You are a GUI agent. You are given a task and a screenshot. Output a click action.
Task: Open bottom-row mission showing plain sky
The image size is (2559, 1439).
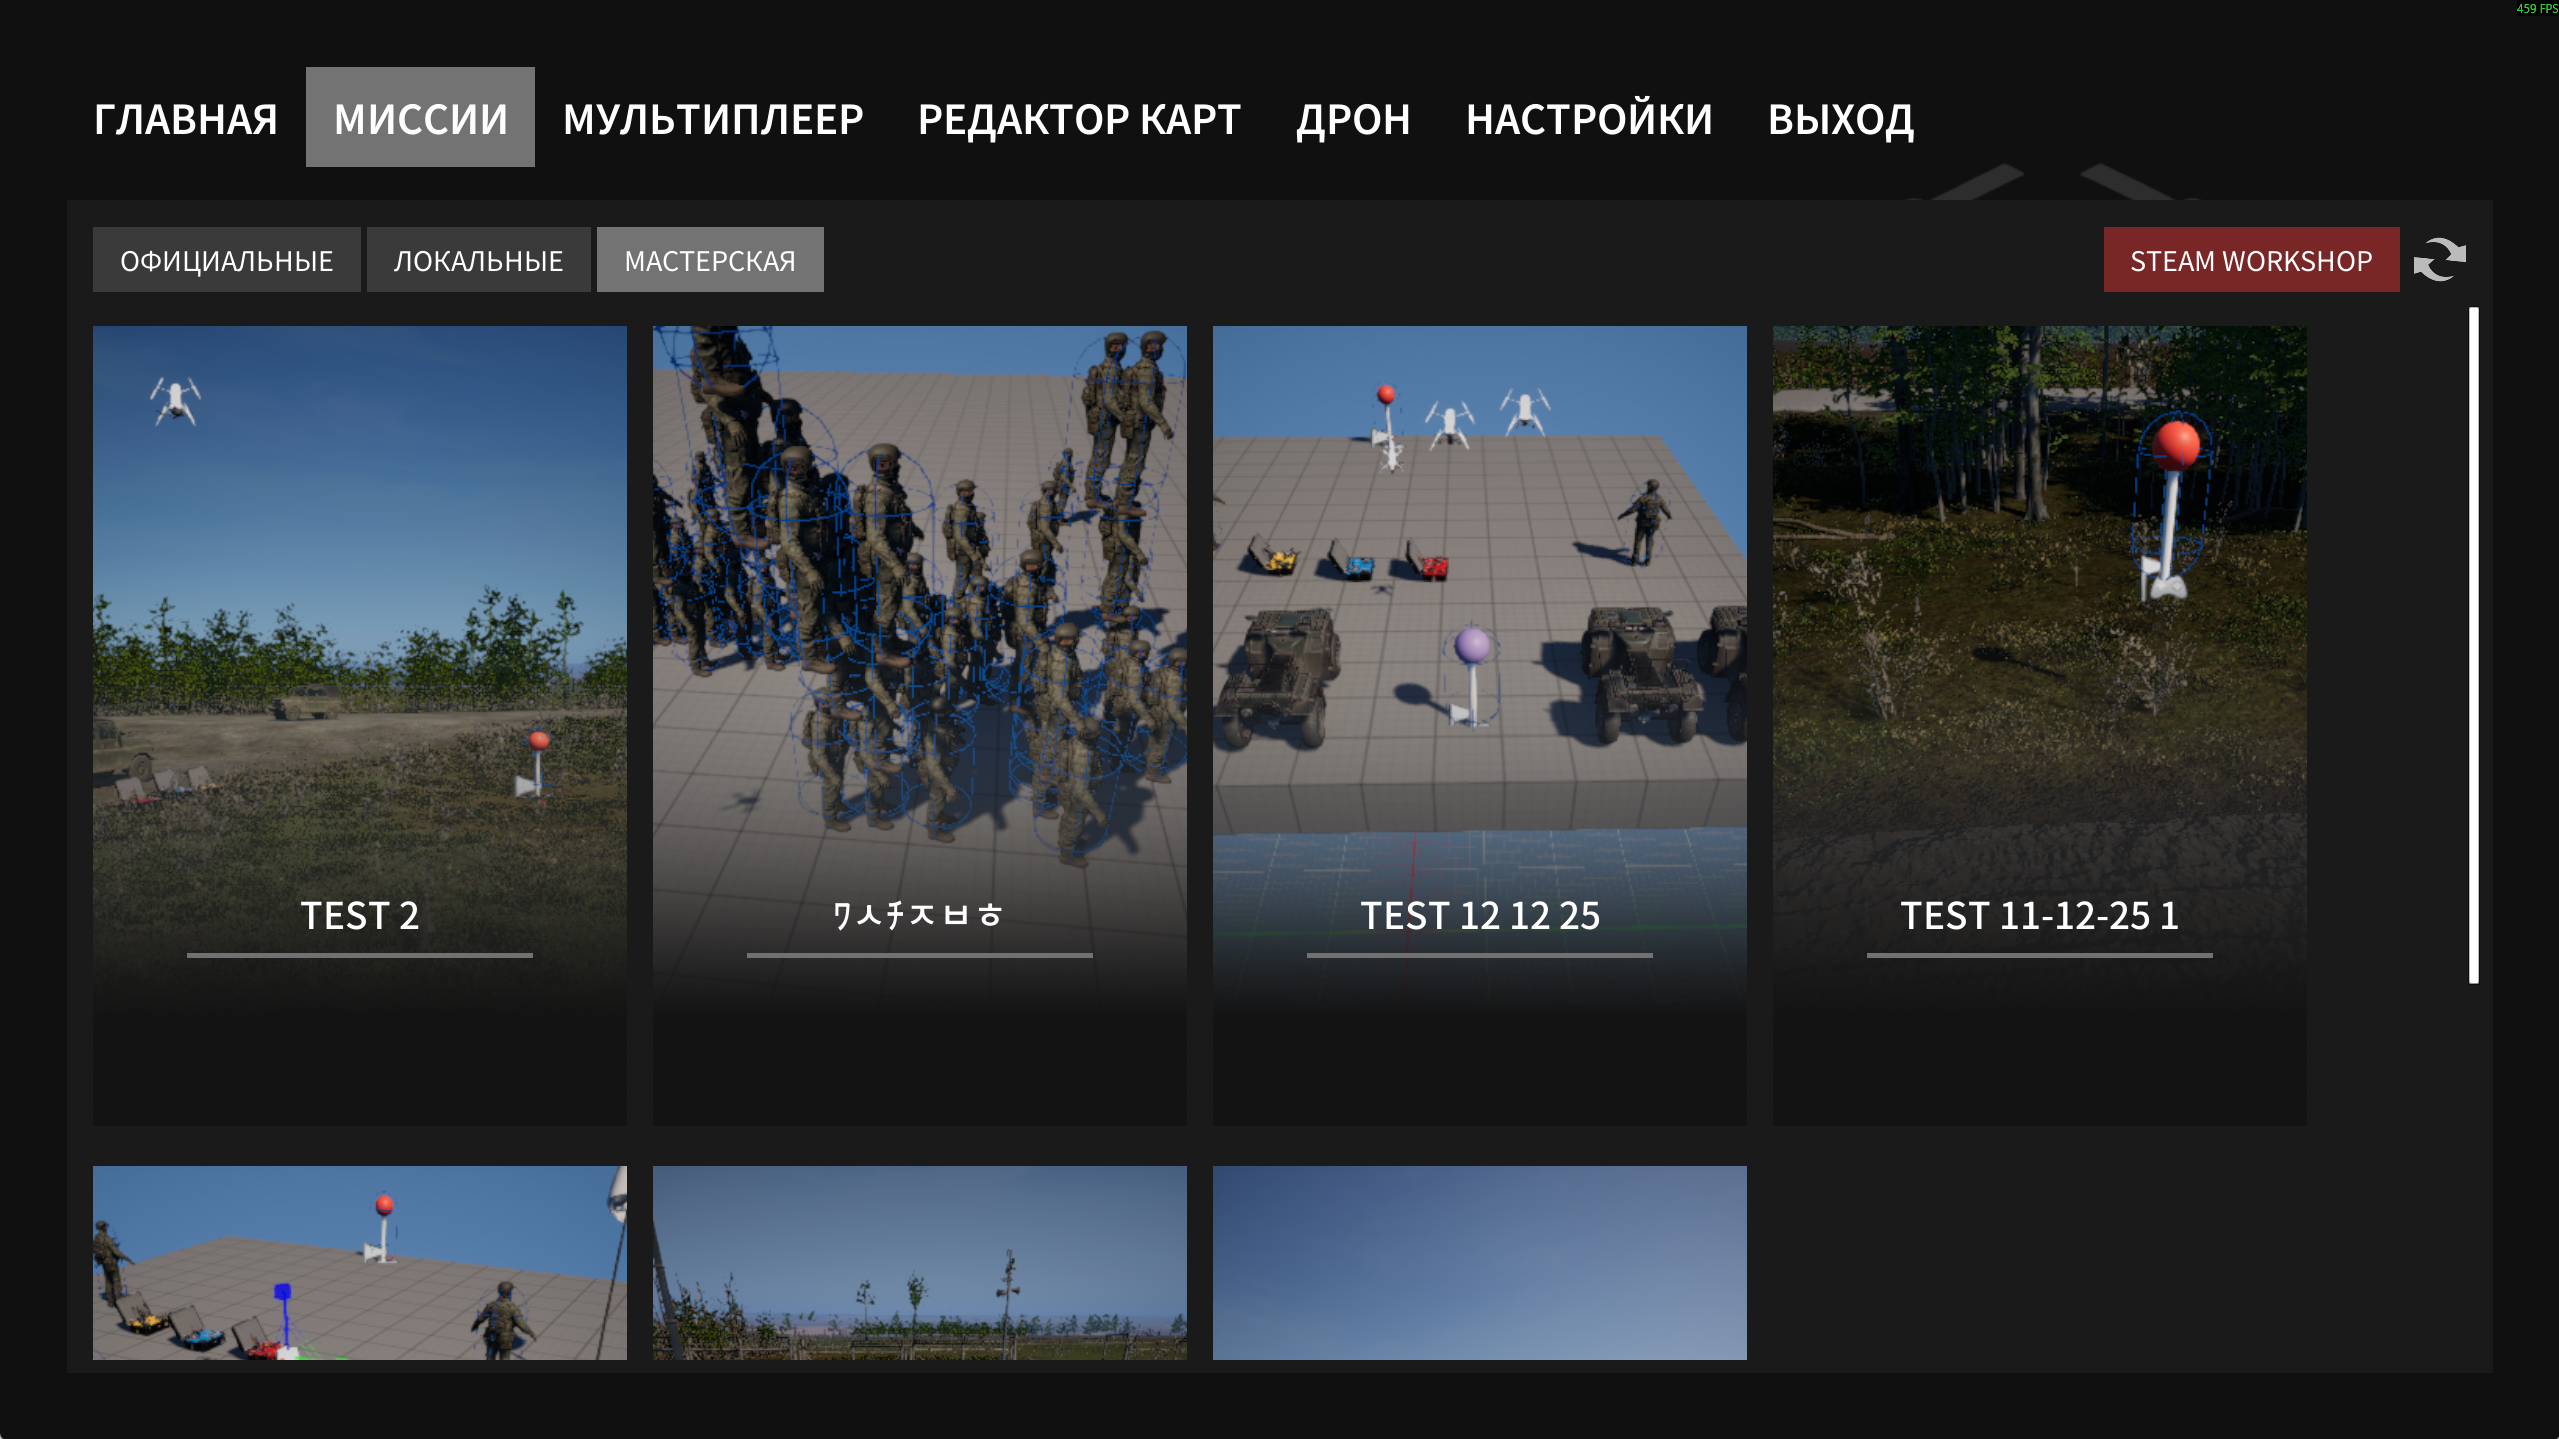[x=1479, y=1262]
